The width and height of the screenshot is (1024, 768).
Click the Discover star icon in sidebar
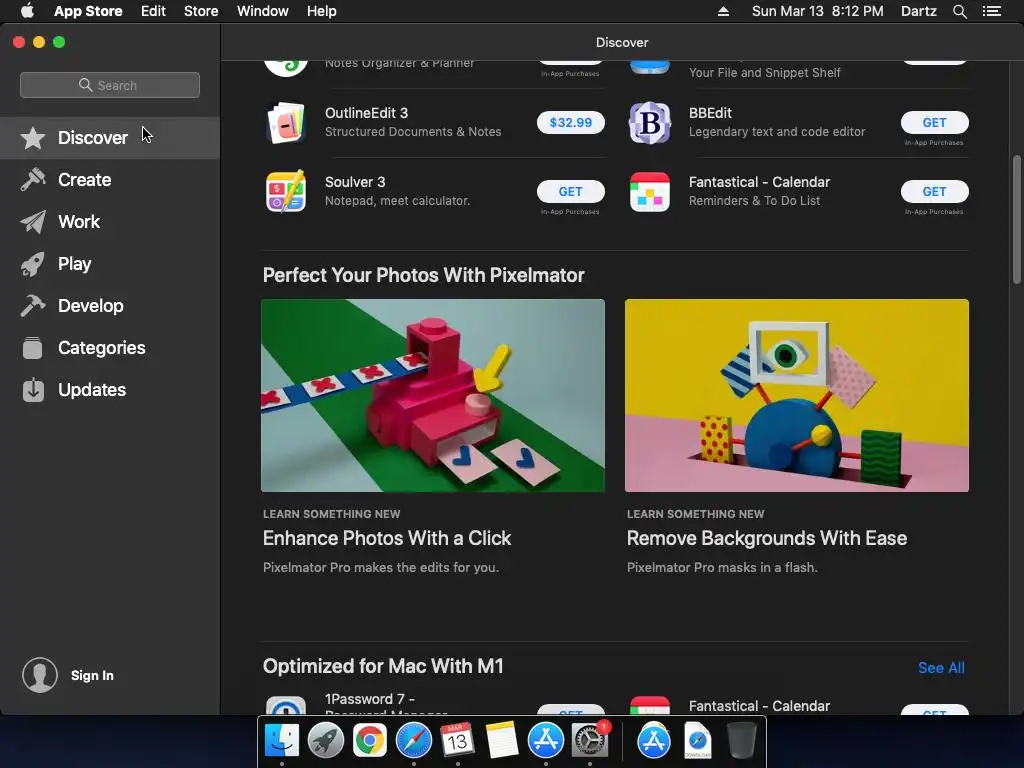(33, 138)
